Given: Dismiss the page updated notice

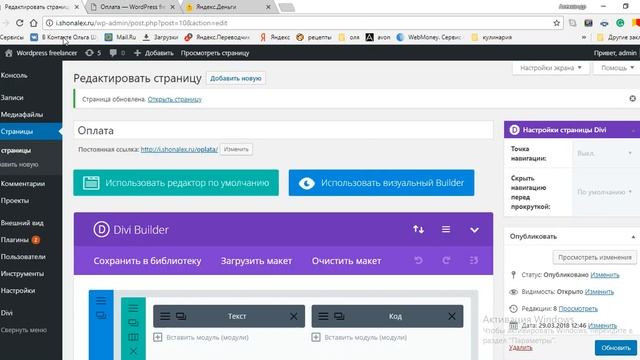Looking at the screenshot, I should pyautogui.click(x=632, y=99).
